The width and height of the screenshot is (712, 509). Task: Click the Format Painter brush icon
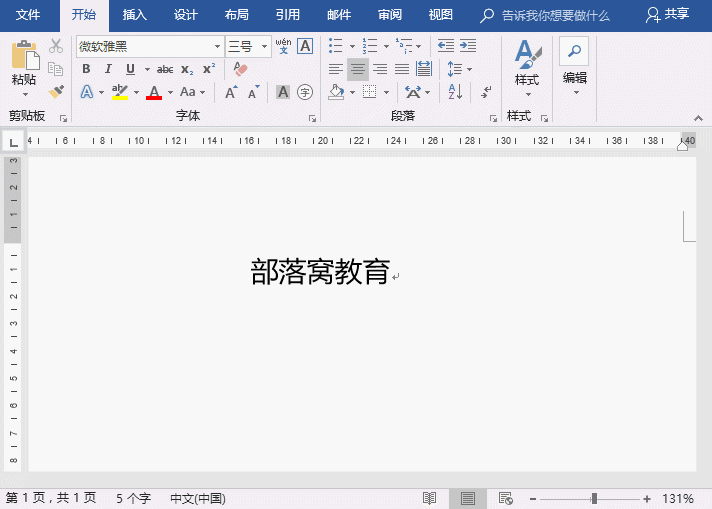point(56,92)
